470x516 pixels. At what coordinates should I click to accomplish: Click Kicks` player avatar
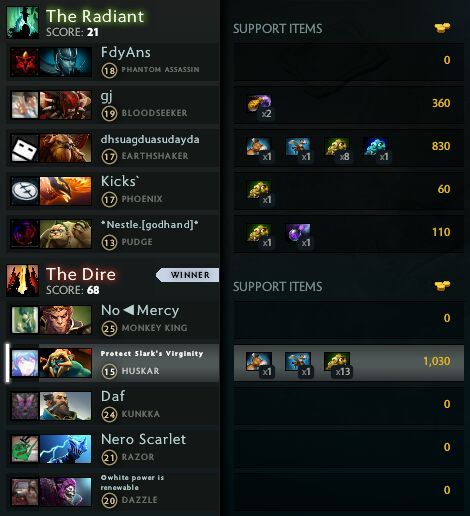tap(24, 191)
